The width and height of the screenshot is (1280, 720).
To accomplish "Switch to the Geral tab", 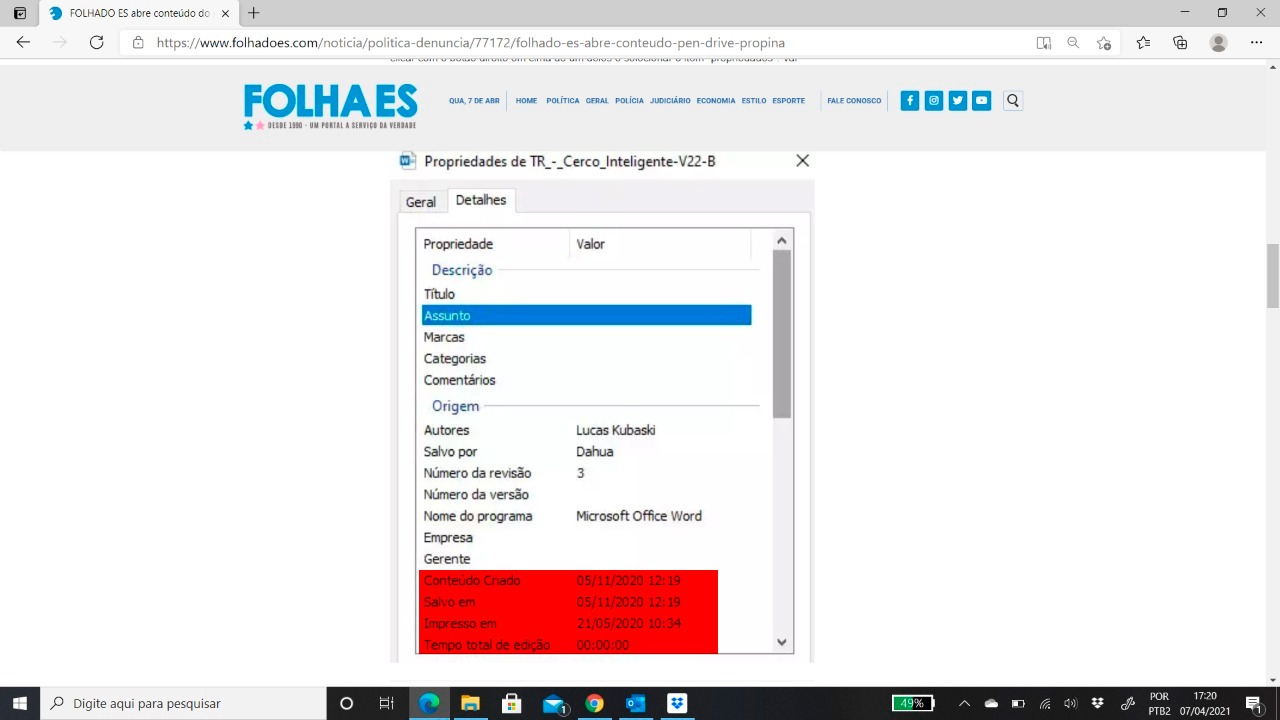I will [421, 202].
